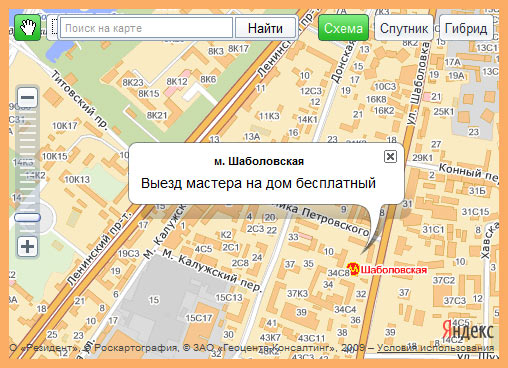508x368 pixels.
Task: Click building number 15С17
Action: point(199,318)
